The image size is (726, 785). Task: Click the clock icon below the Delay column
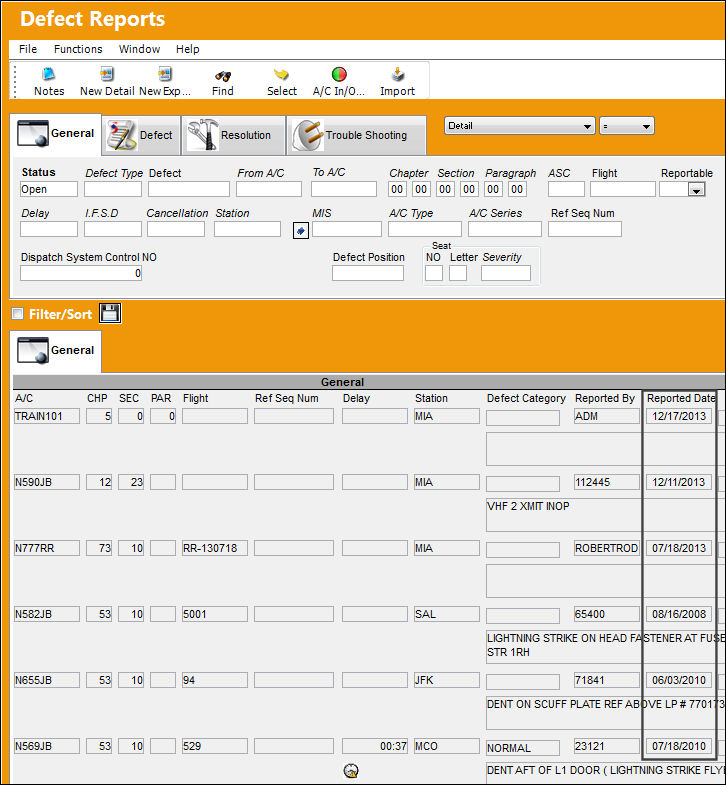[351, 770]
